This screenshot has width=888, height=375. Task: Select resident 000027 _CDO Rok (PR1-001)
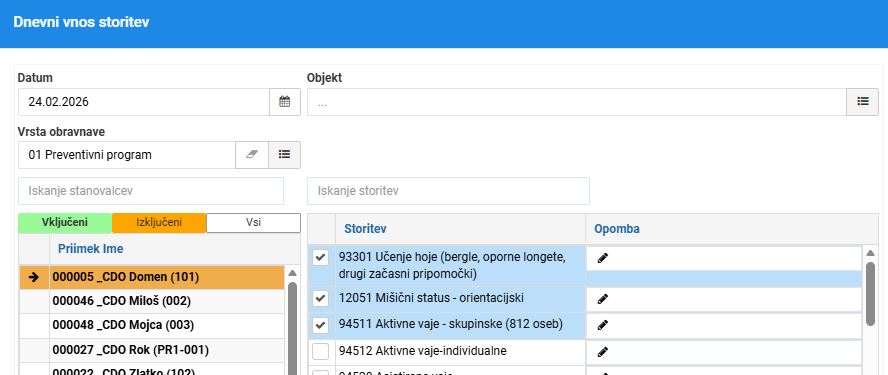click(x=152, y=350)
